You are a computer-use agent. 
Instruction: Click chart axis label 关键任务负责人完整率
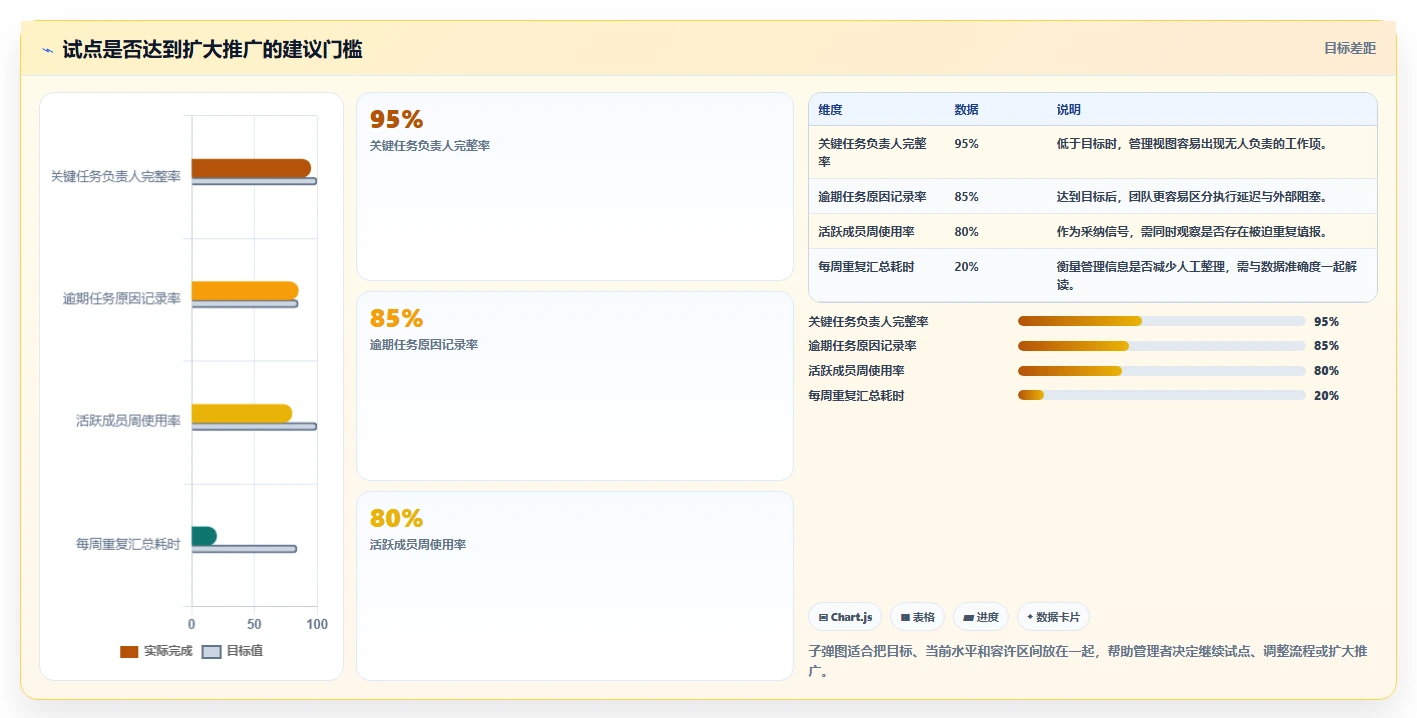click(116, 176)
